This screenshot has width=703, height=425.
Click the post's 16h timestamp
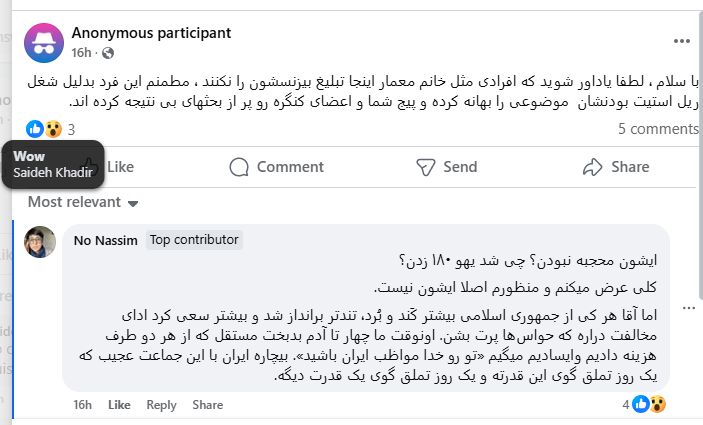pyautogui.click(x=81, y=52)
